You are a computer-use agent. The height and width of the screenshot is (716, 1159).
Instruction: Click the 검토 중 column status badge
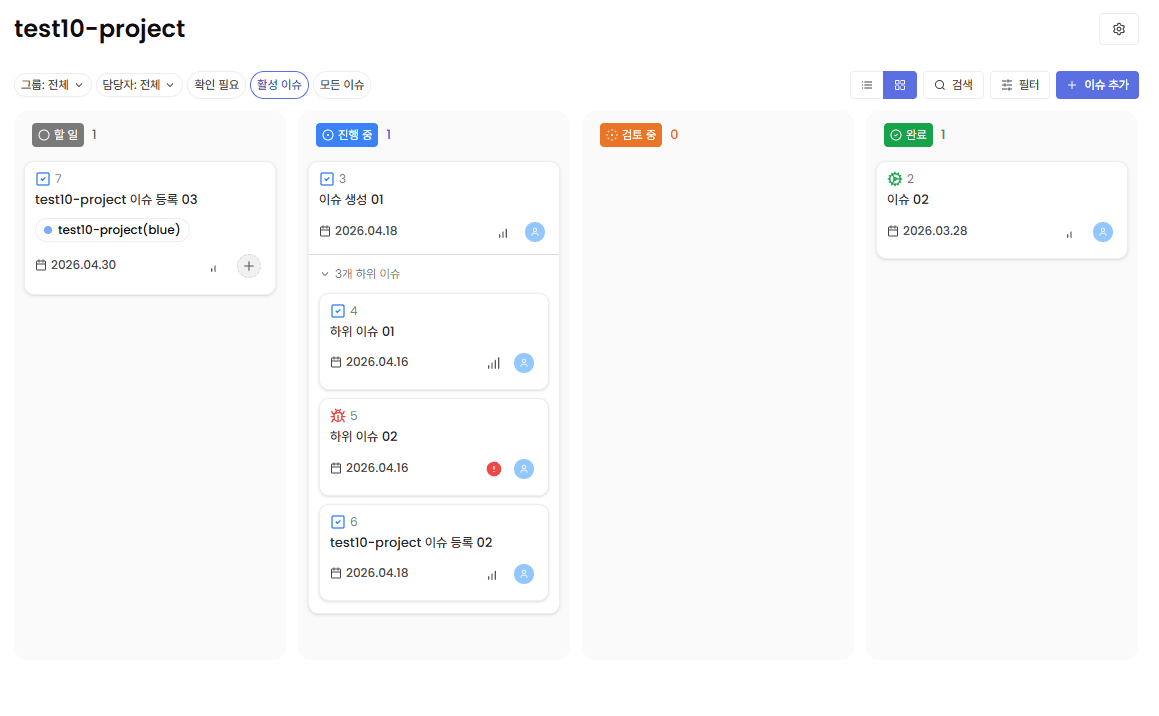click(x=631, y=134)
